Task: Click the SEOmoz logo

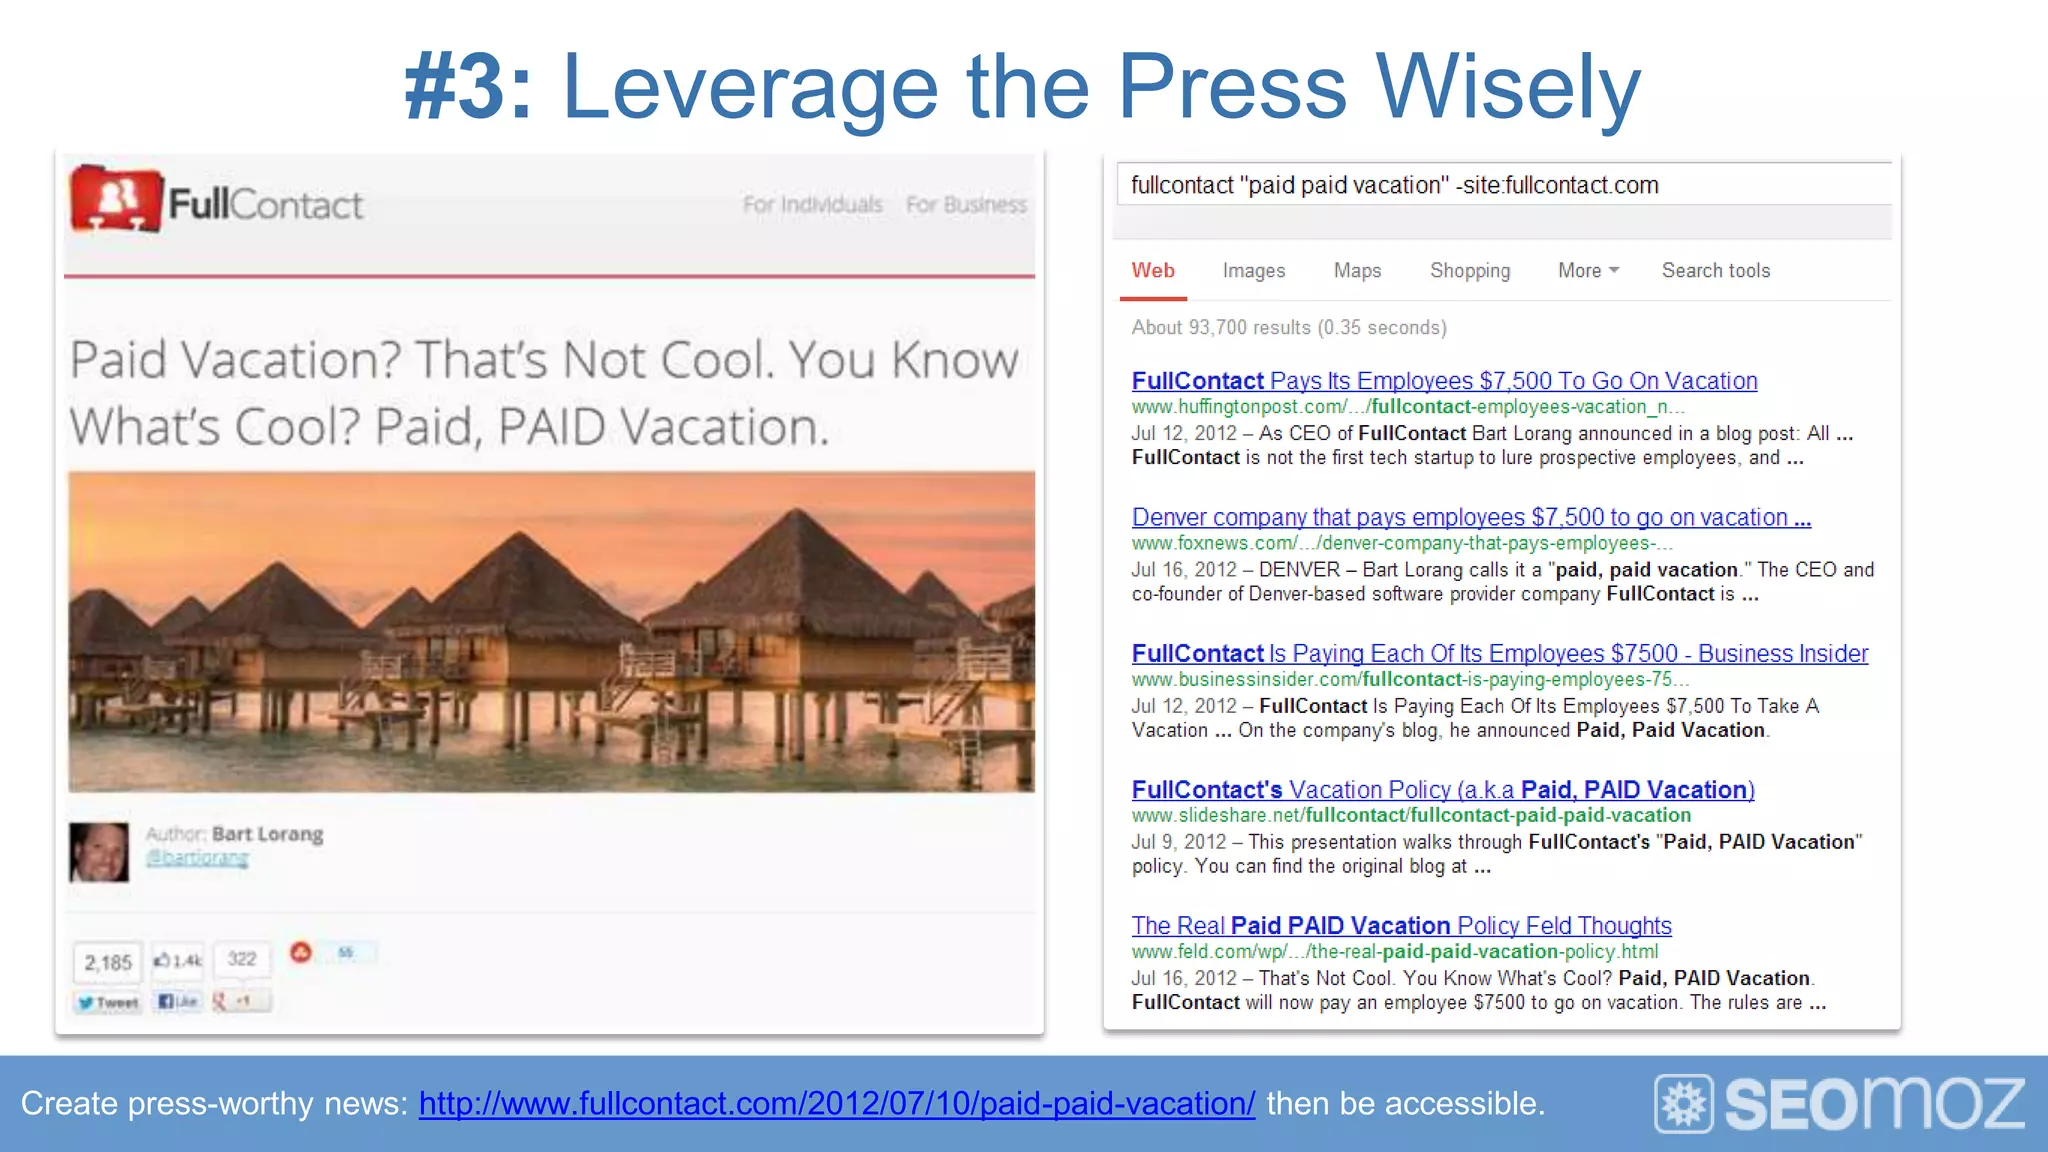Action: pyautogui.click(x=1839, y=1104)
